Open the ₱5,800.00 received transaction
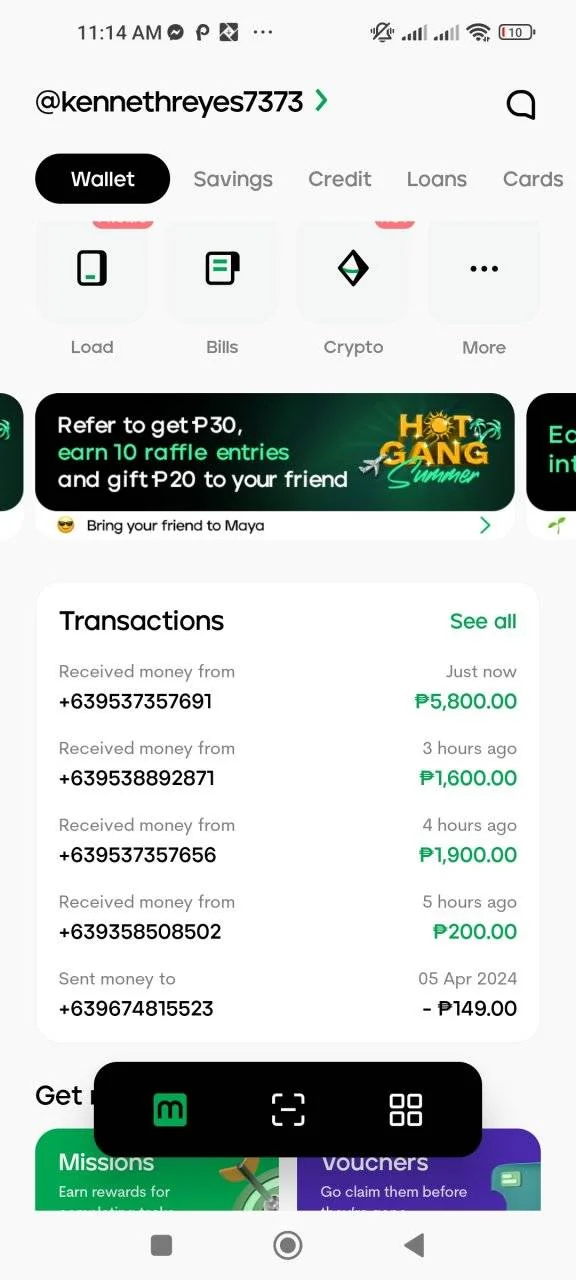 point(288,687)
